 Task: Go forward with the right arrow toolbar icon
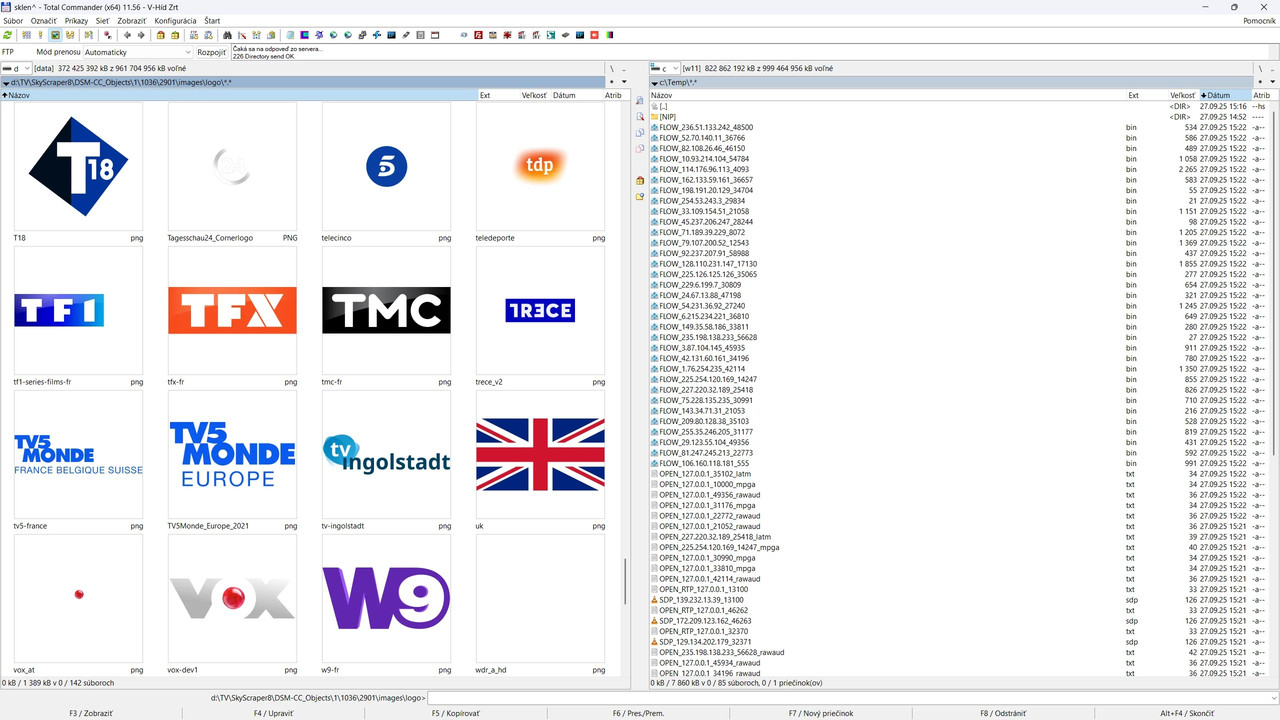point(141,35)
